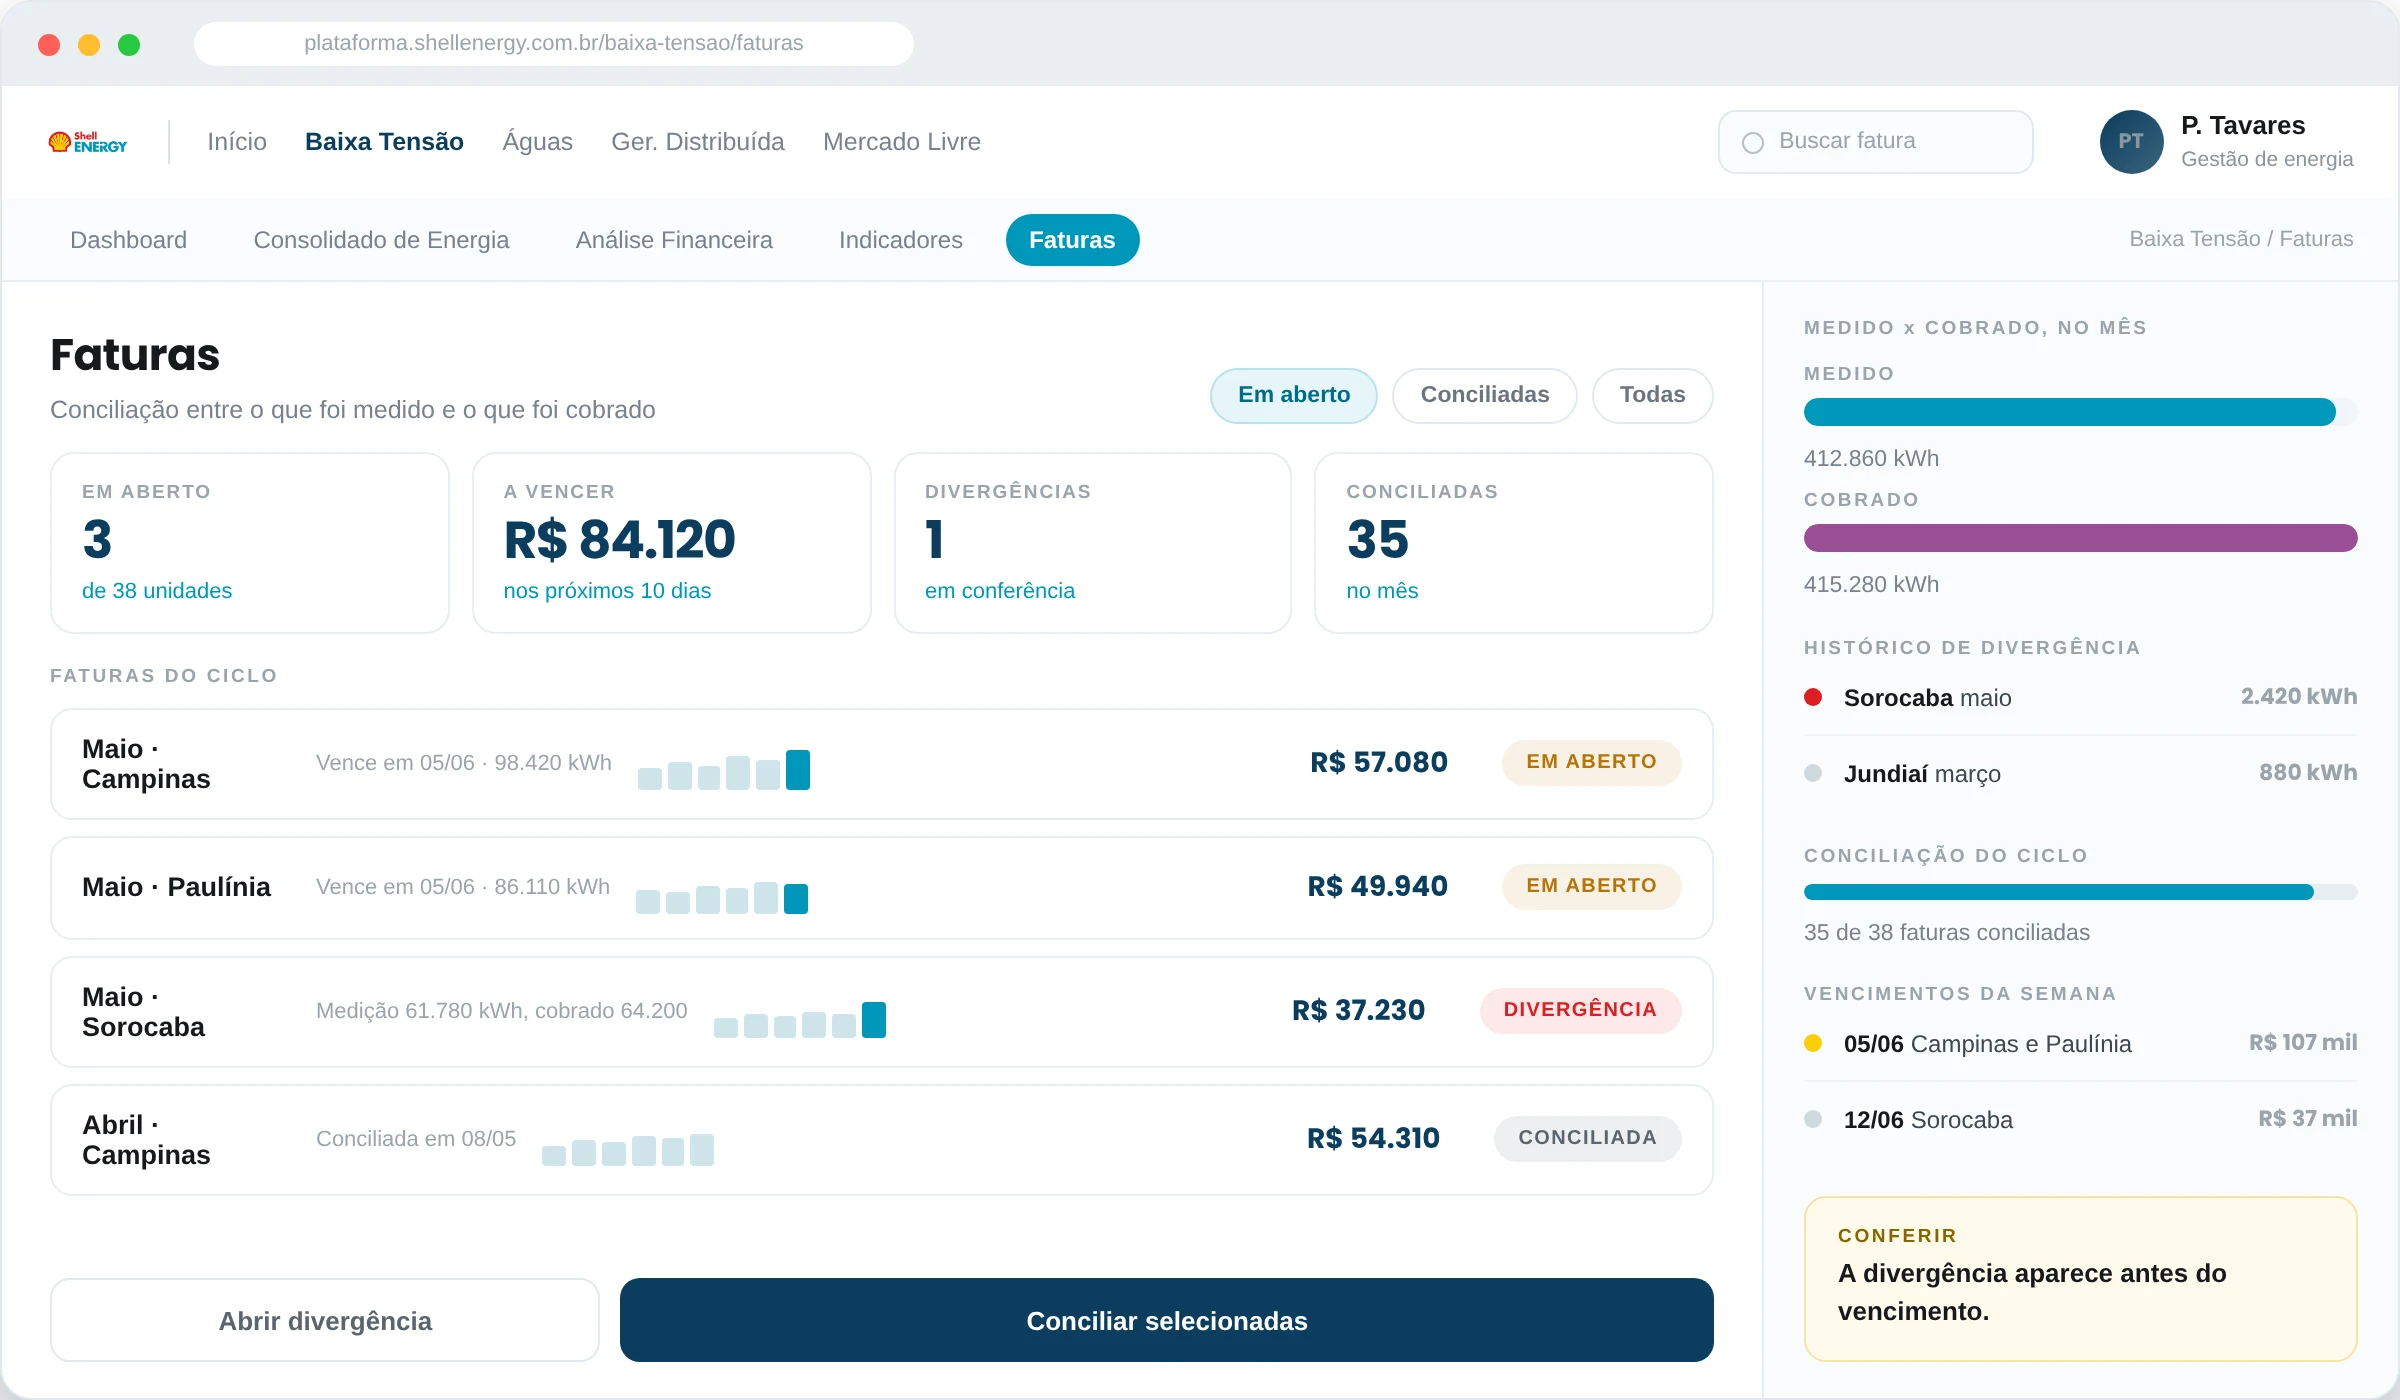Open the Águas section
Image resolution: width=2400 pixels, height=1400 pixels.
click(x=537, y=142)
